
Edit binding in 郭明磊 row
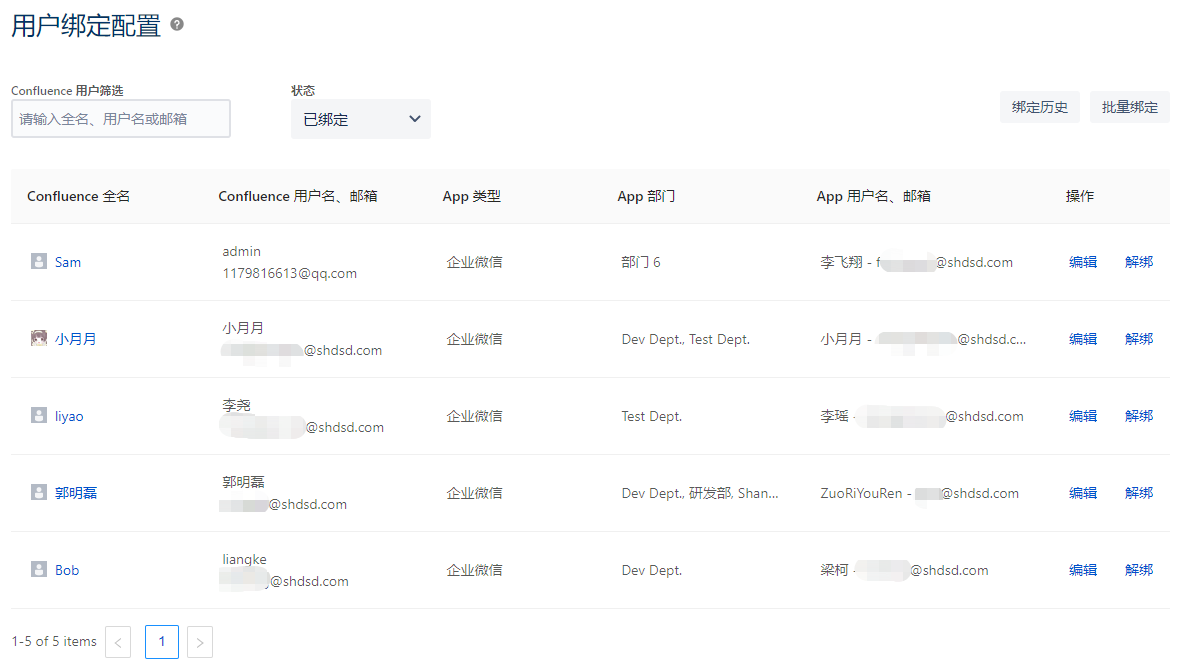1082,493
